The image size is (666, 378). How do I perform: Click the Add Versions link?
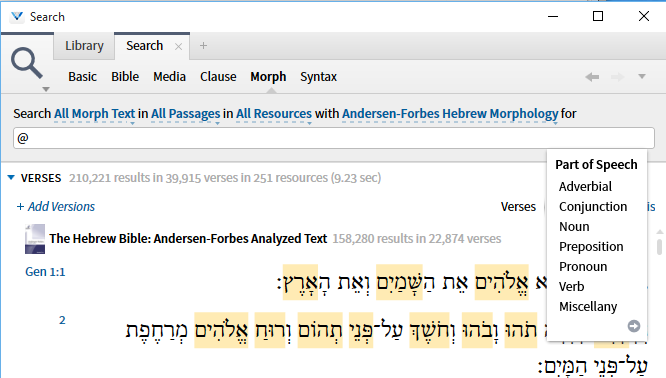[x=56, y=206]
